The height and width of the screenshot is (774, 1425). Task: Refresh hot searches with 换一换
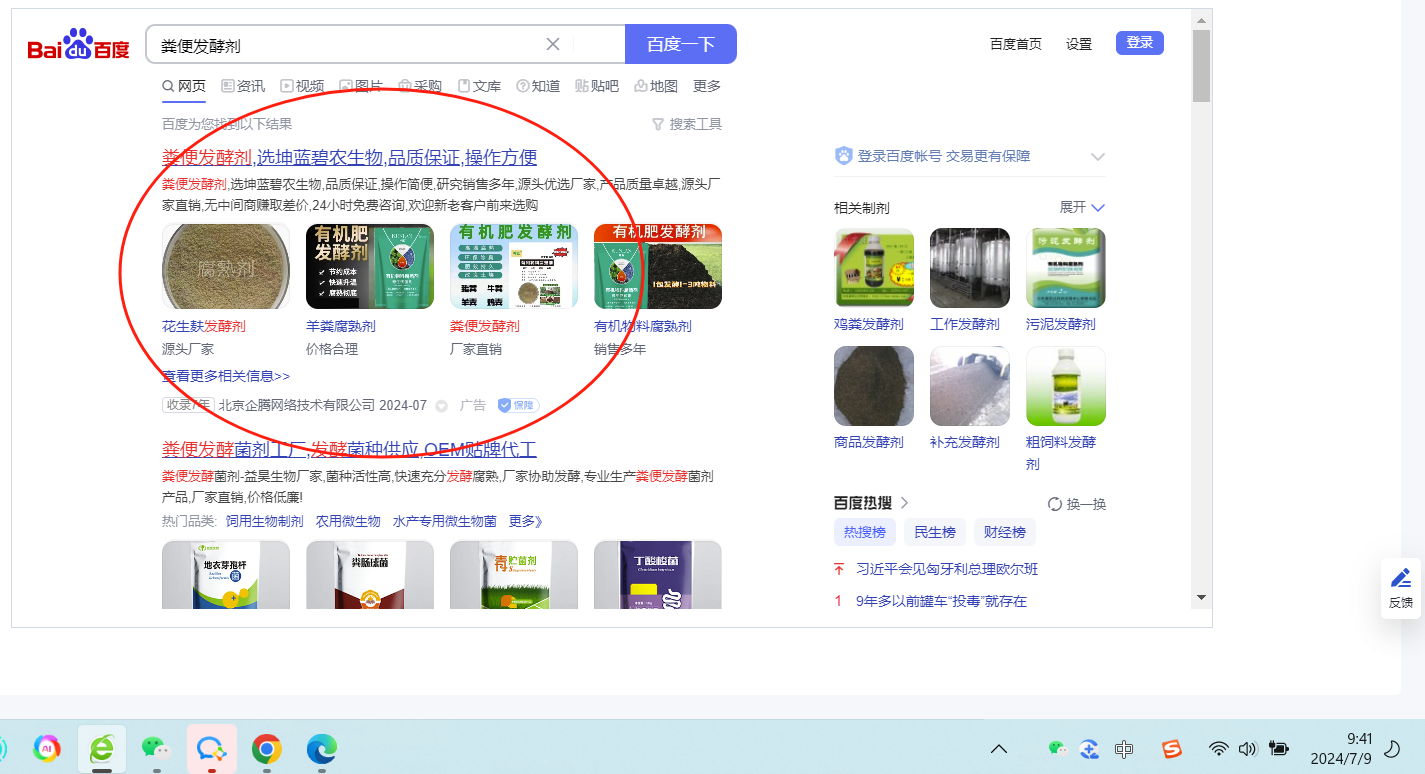coord(1077,504)
